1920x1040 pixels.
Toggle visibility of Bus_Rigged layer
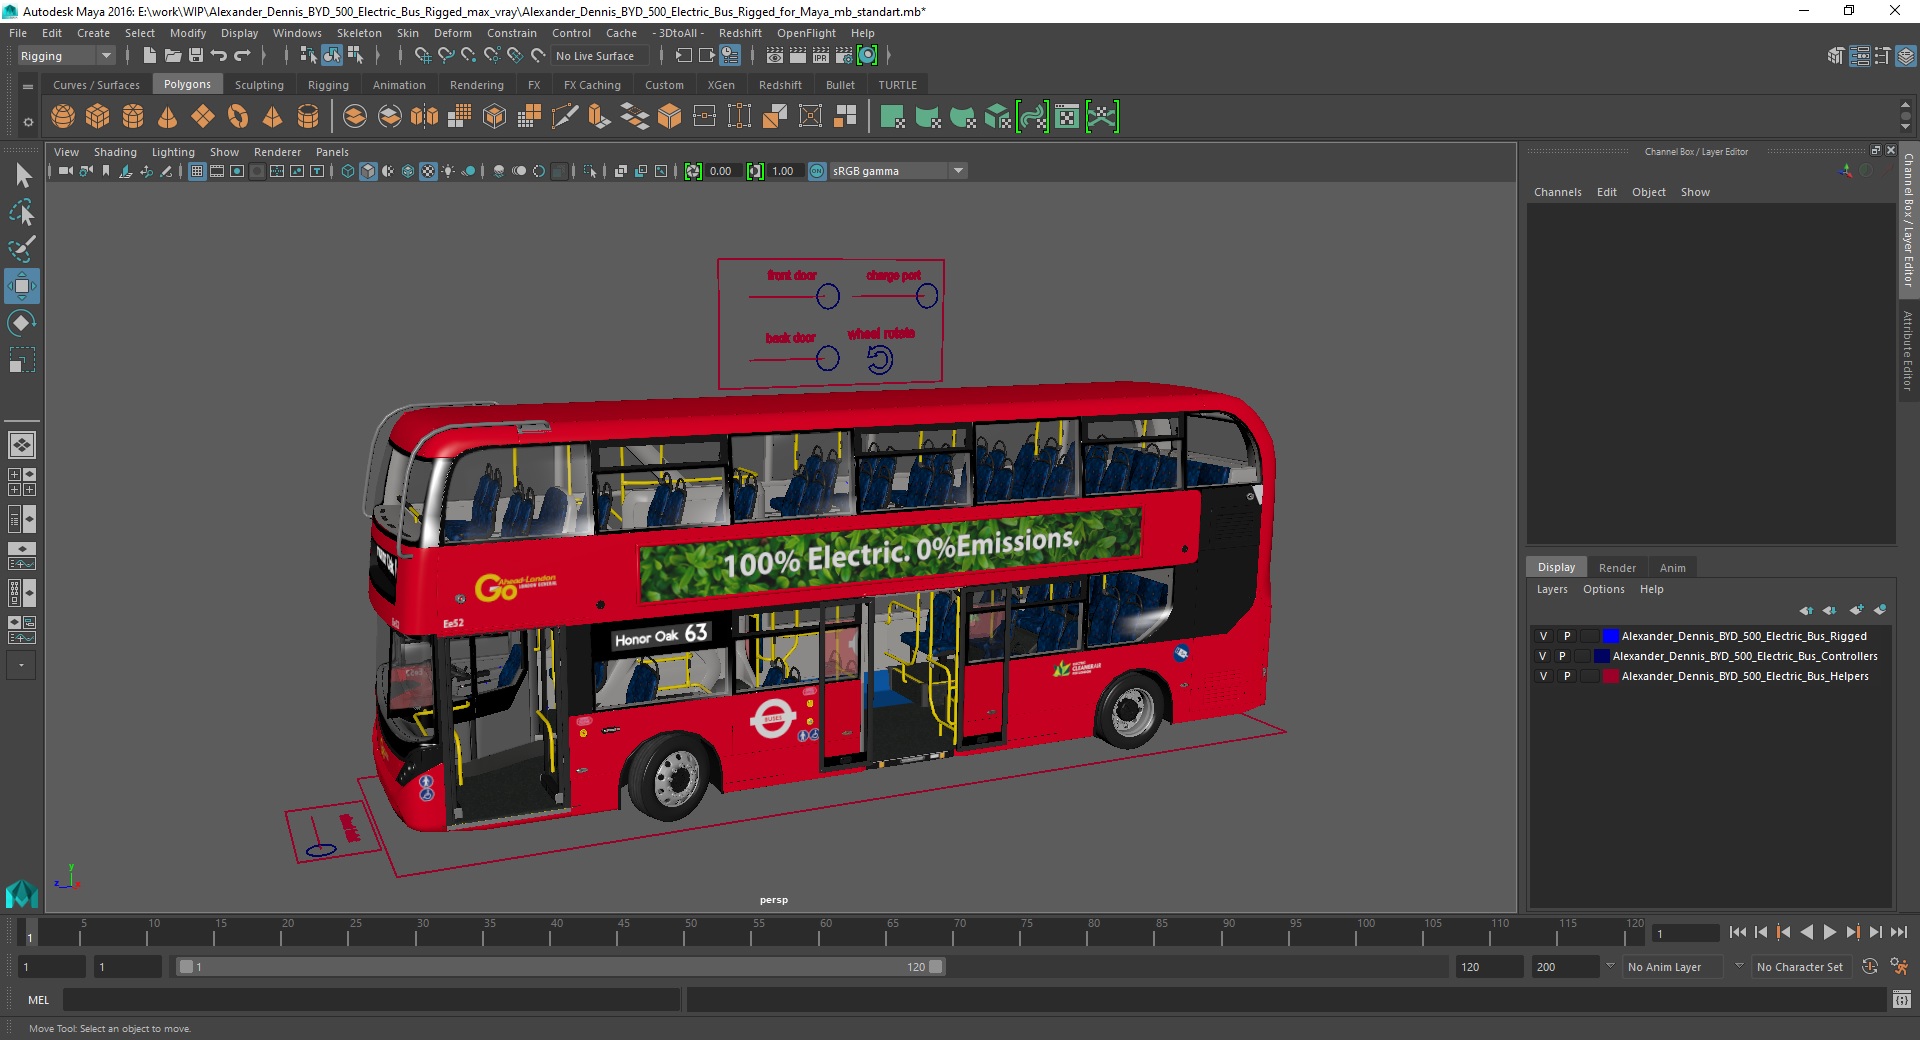pyautogui.click(x=1543, y=636)
